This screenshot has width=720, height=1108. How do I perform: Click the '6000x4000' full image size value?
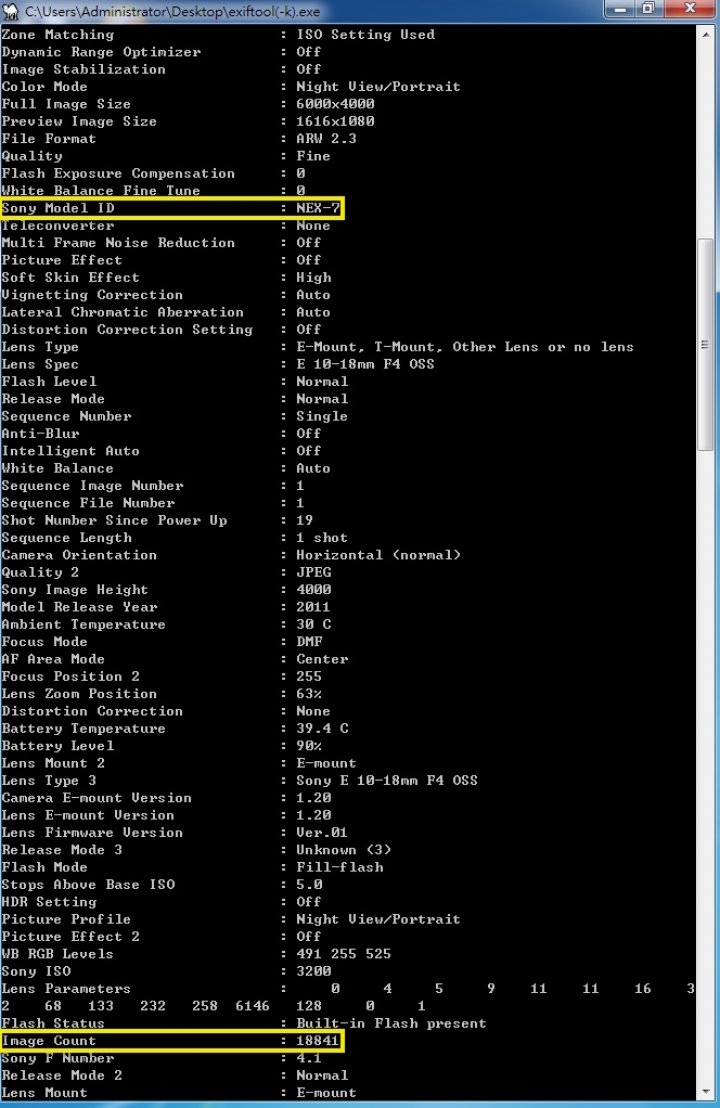coord(335,104)
